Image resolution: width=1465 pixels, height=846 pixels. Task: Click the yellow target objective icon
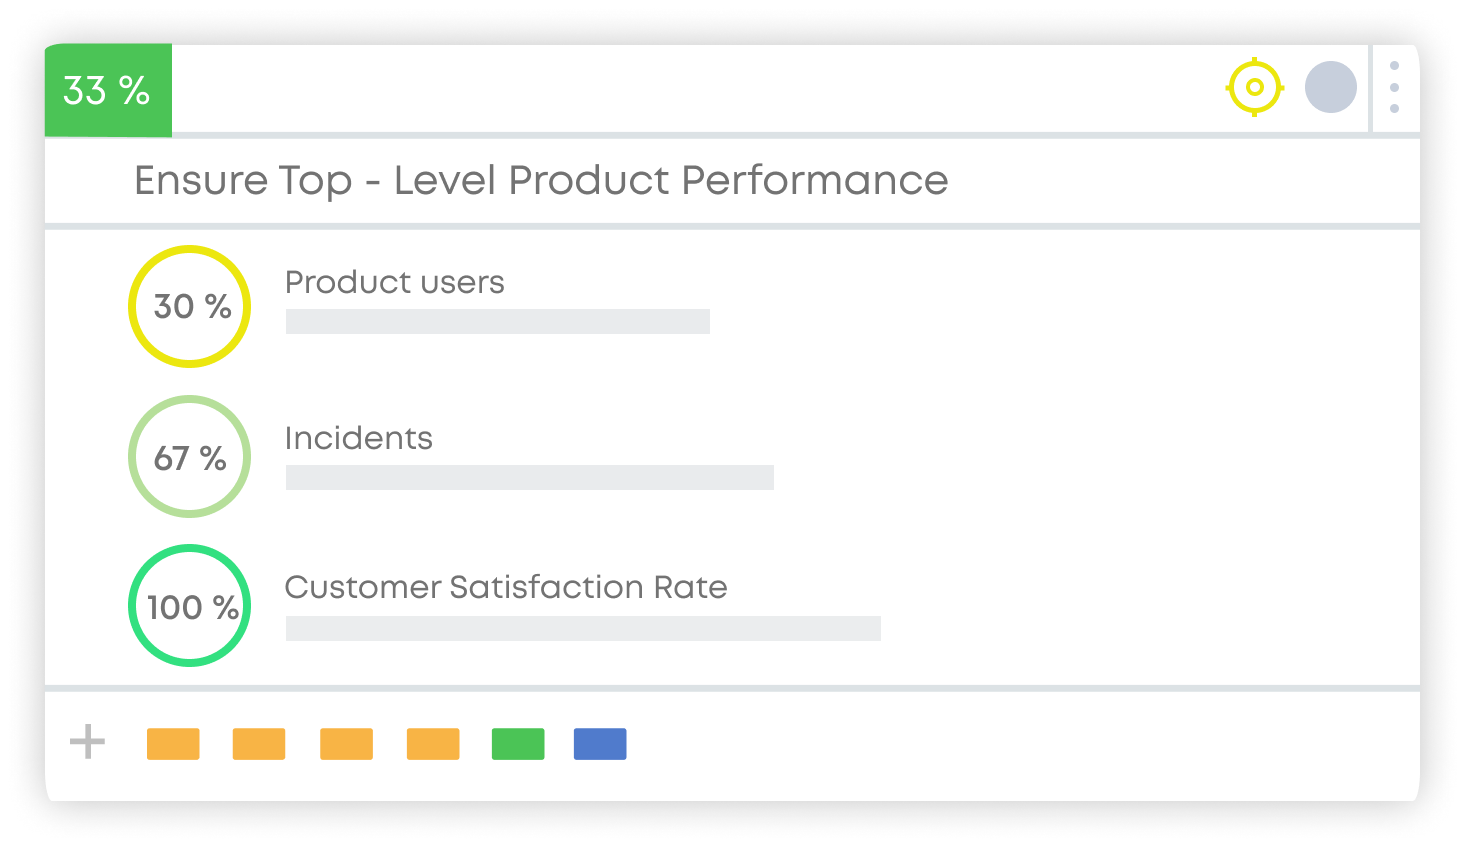(1254, 88)
